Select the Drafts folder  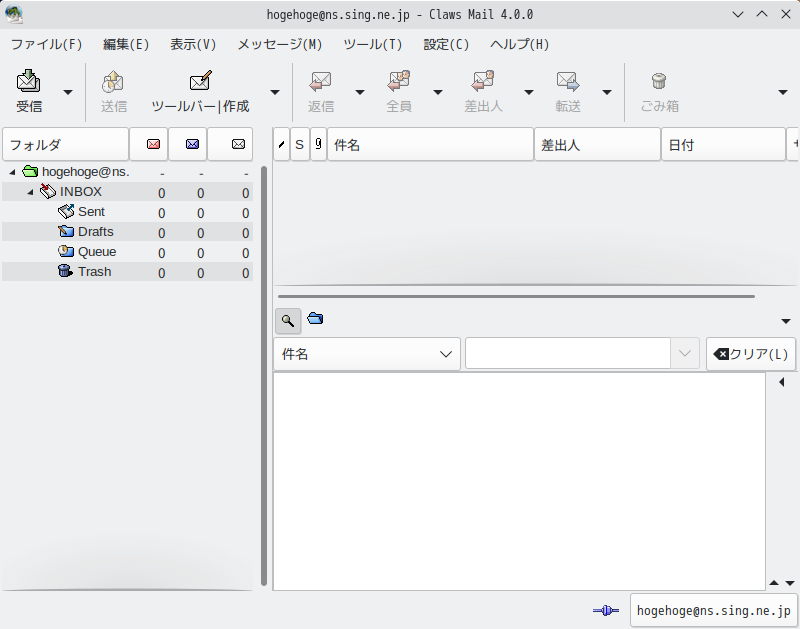pyautogui.click(x=128, y=232)
